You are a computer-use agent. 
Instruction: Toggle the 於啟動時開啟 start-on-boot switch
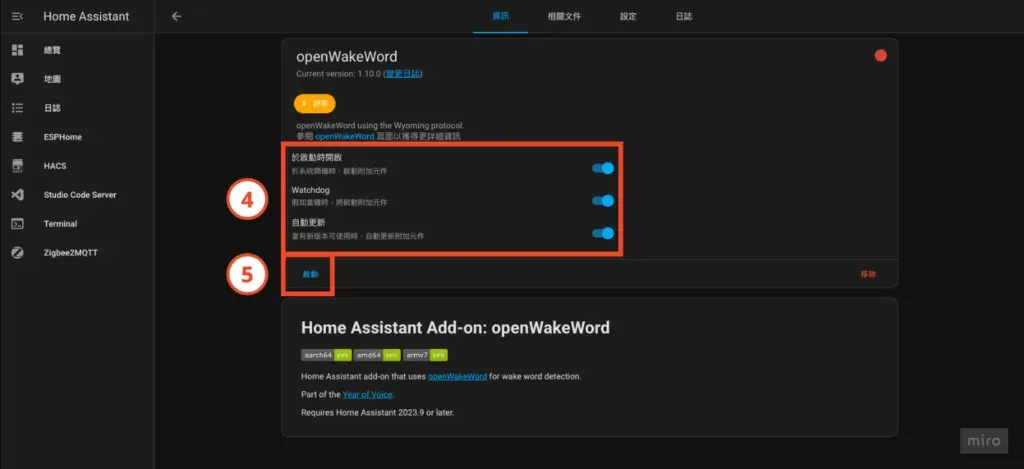click(602, 168)
